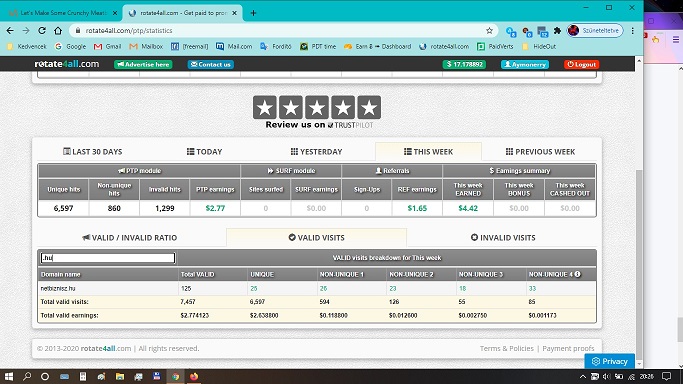The width and height of the screenshot is (683, 384).
Task: Bookmark this page with the star icon
Action: tap(489, 30)
